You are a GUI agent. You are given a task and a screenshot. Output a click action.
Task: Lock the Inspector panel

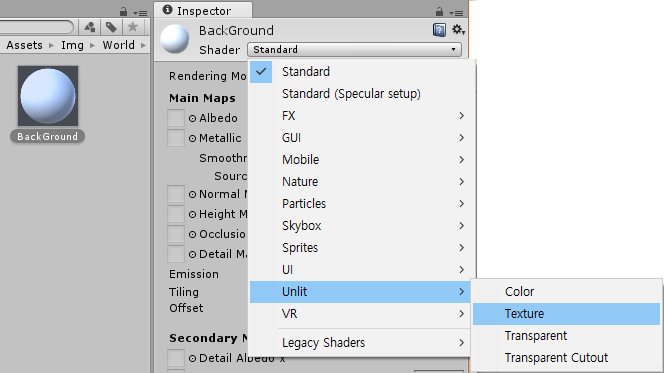(440, 12)
